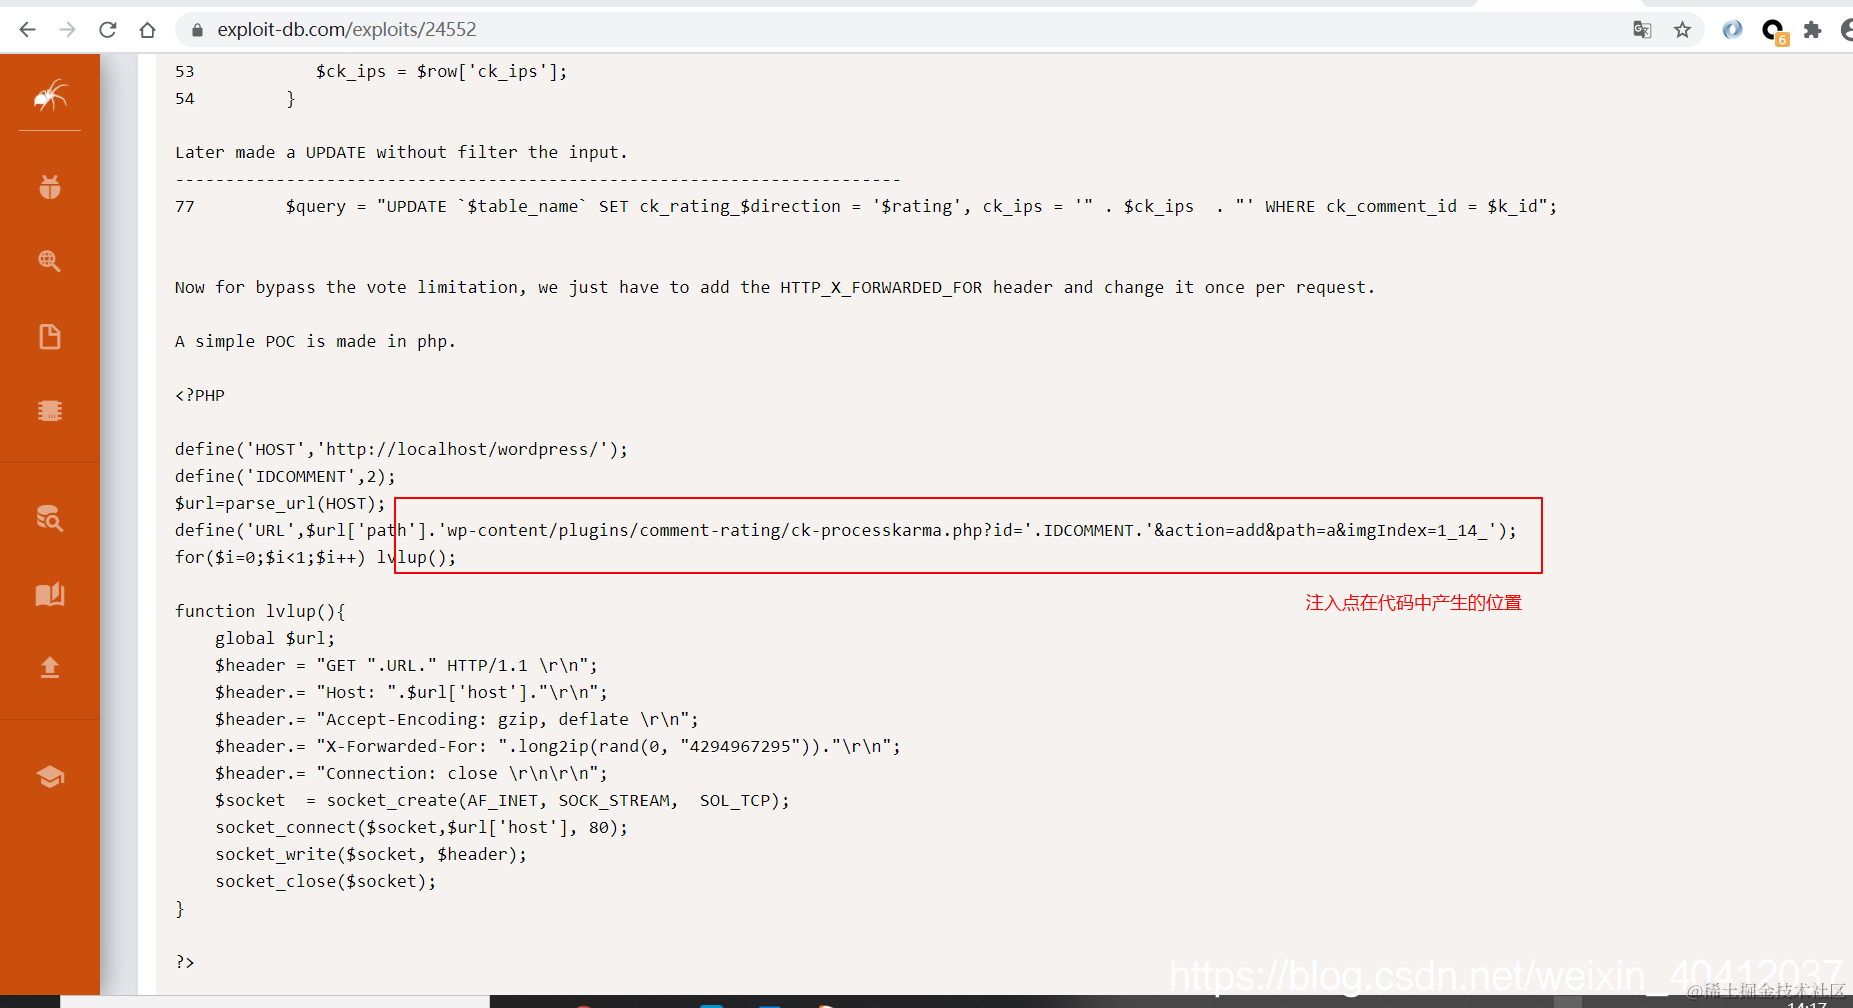Click the browser forward arrow

click(67, 30)
